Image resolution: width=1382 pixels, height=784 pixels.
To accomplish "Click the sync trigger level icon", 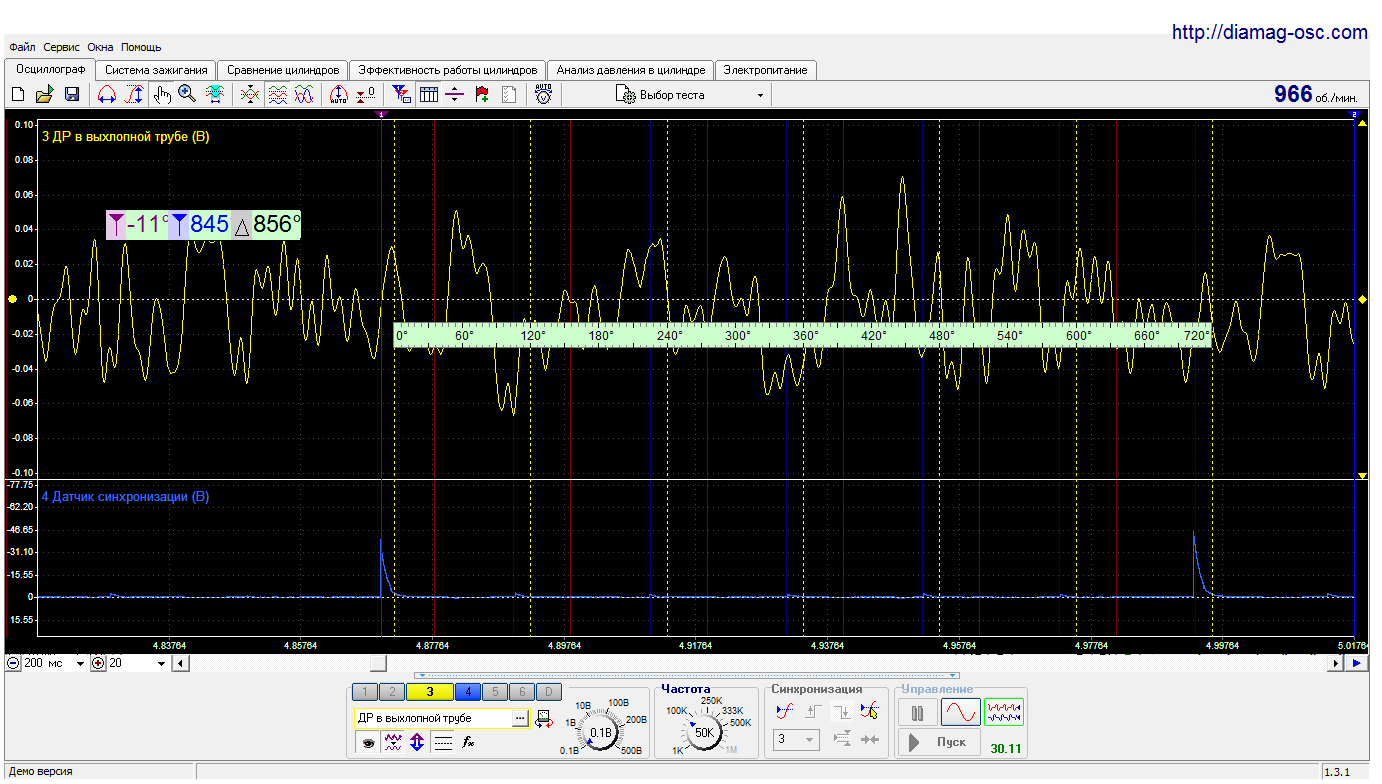I will 785,711.
